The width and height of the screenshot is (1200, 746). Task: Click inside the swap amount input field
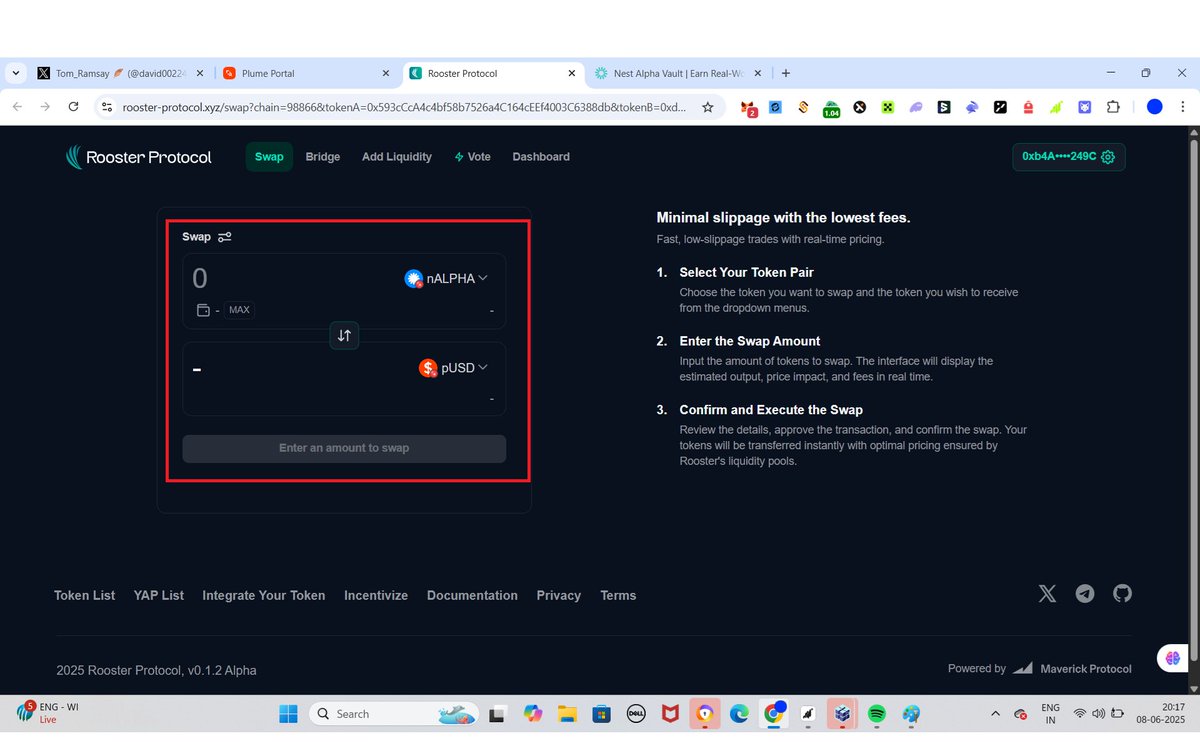click(x=250, y=277)
